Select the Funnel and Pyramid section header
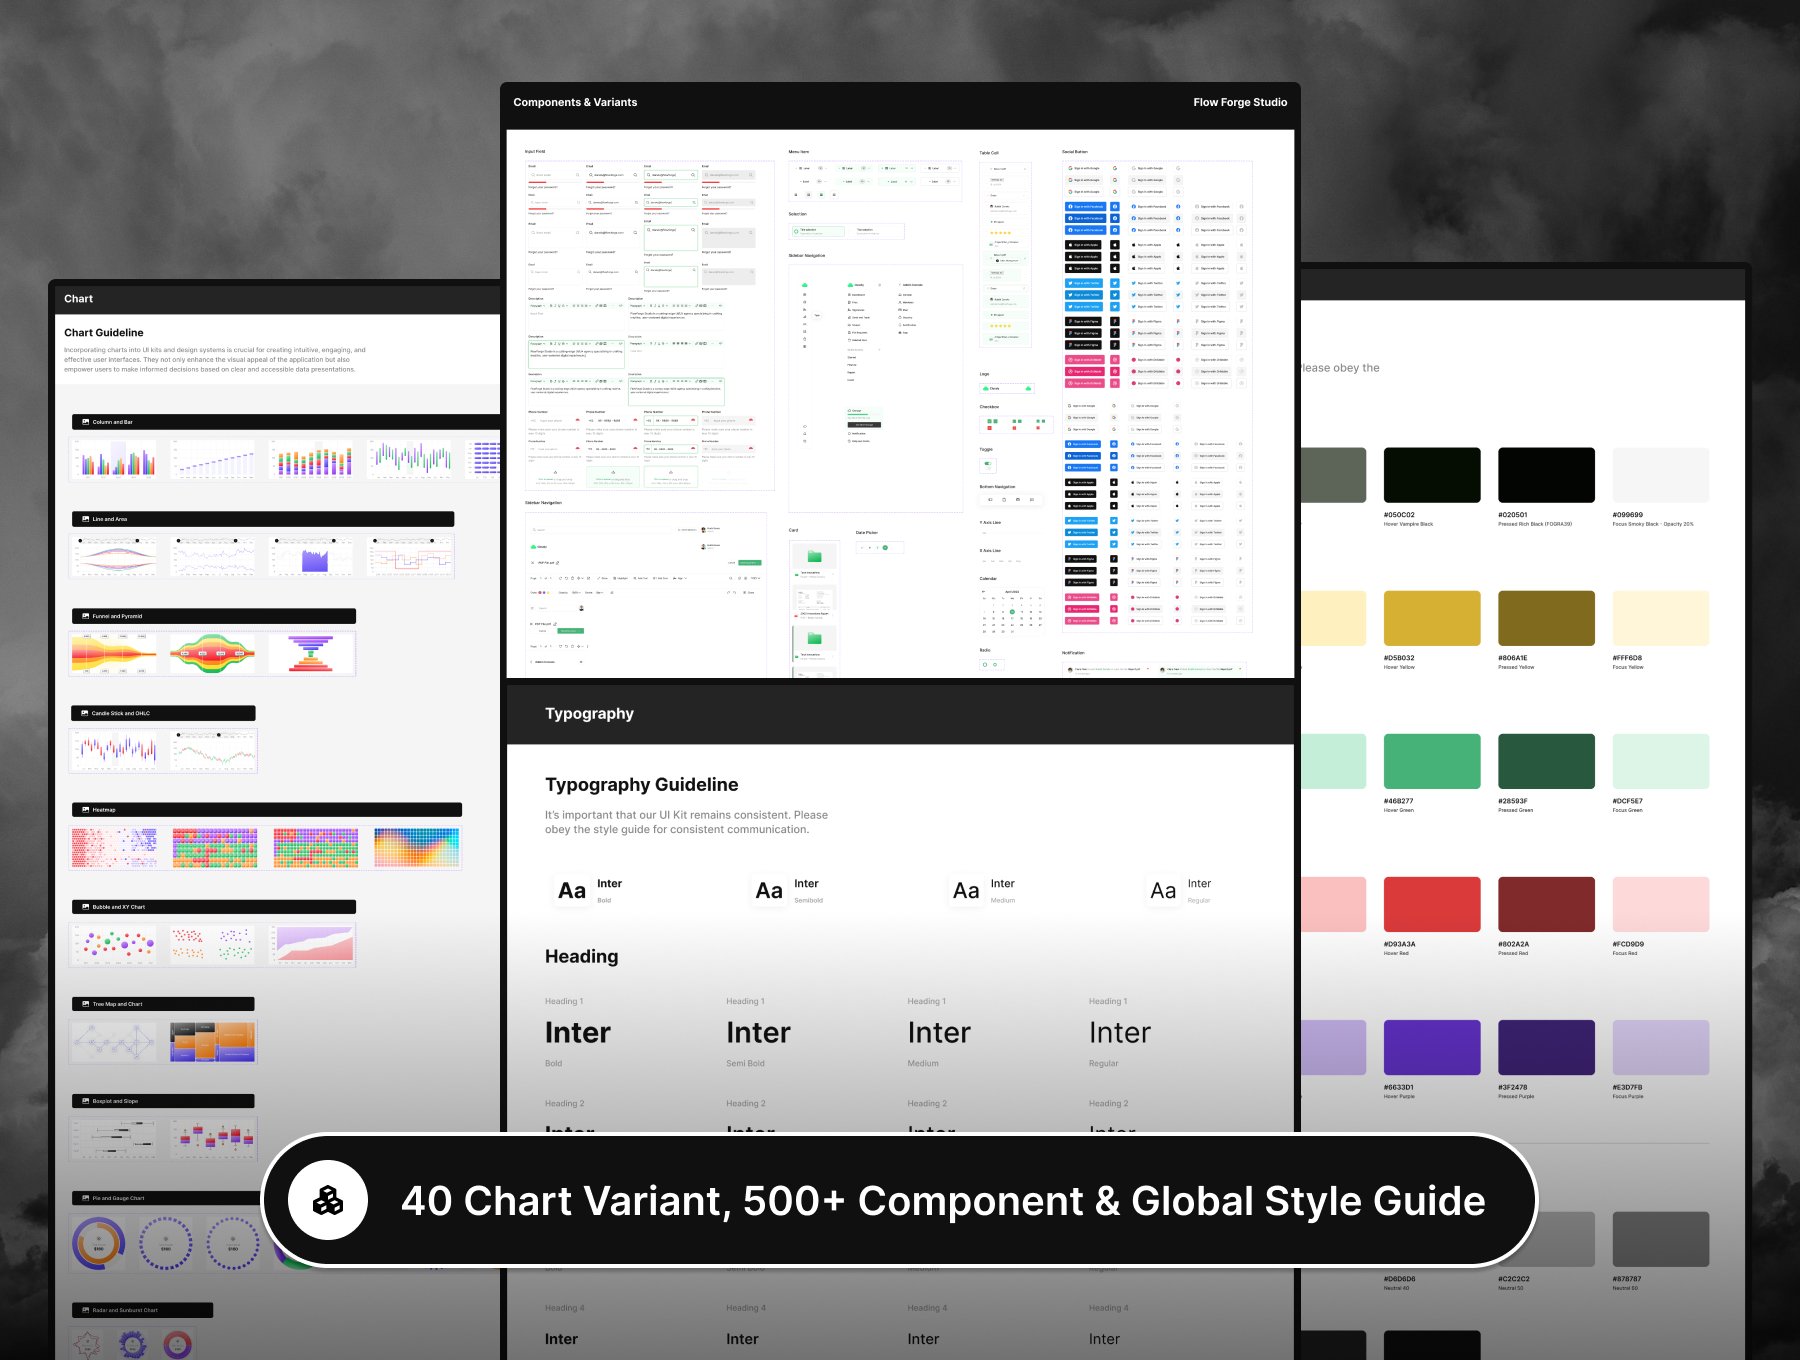 [x=213, y=616]
